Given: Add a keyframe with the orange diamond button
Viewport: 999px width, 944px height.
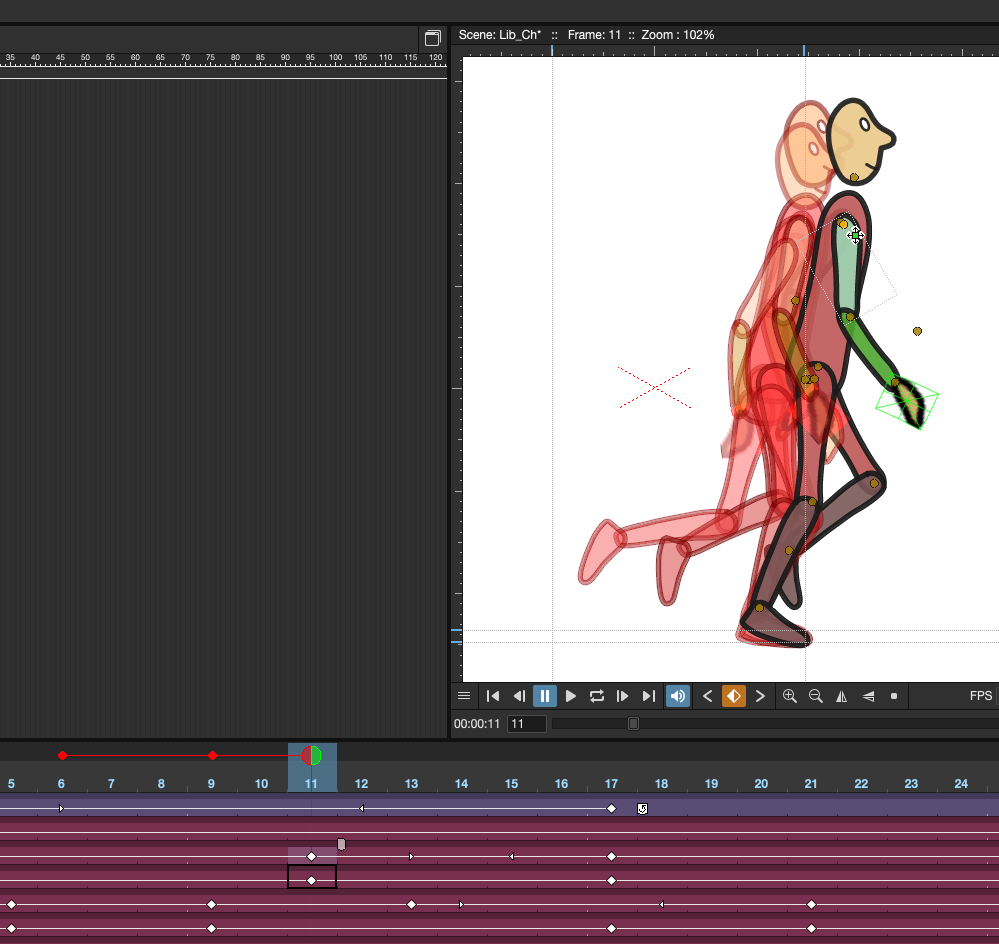Looking at the screenshot, I should coord(733,695).
